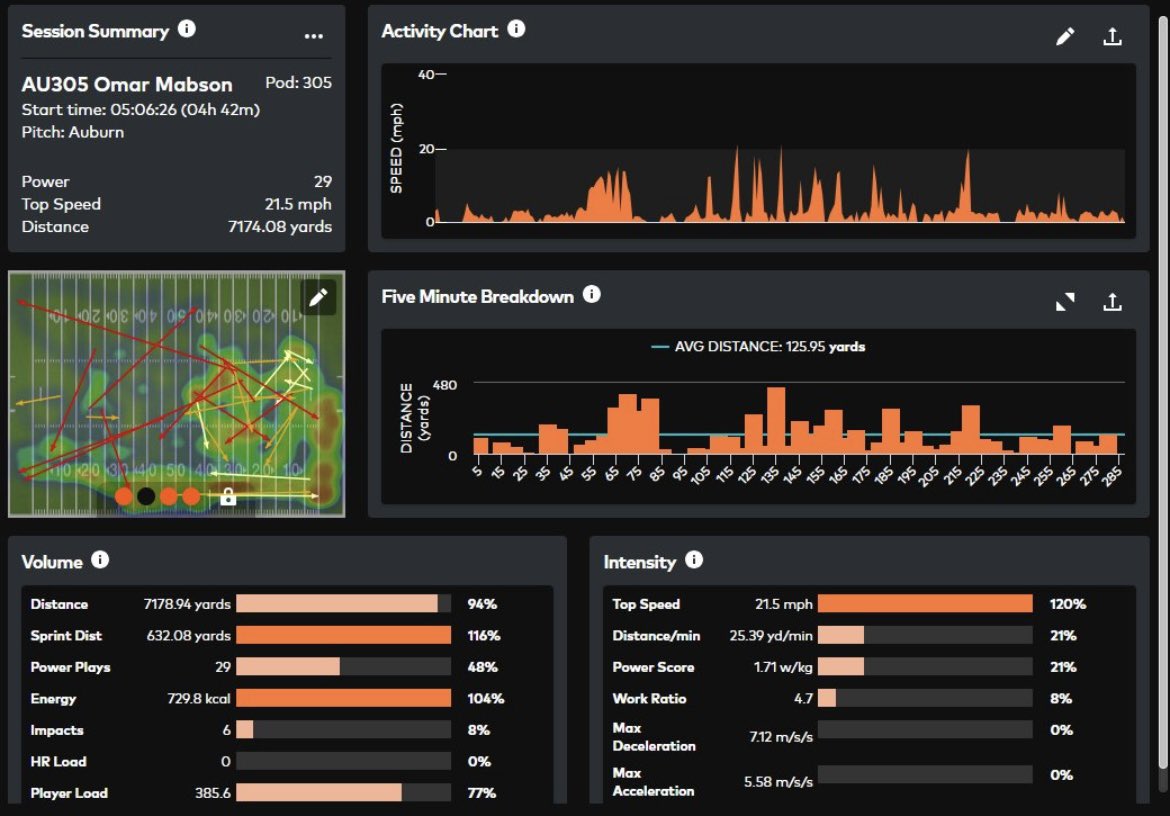Screen dimensions: 1170x816
Task: Click Volume panel info icon
Action: [100, 559]
